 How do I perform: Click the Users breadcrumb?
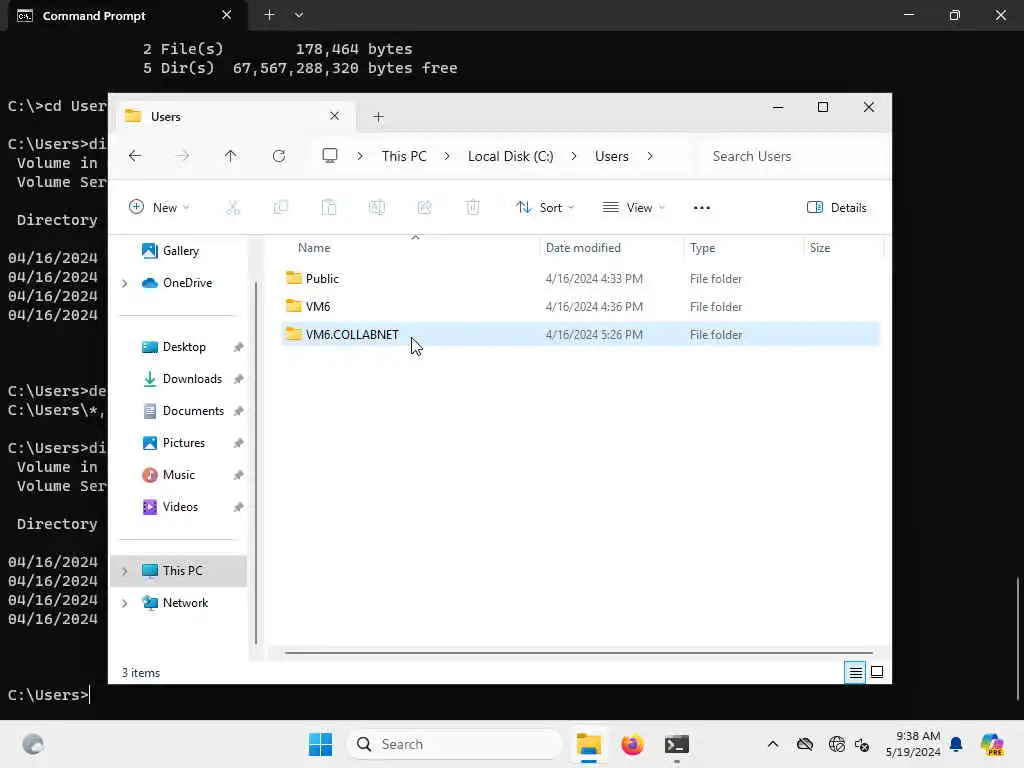tap(611, 156)
